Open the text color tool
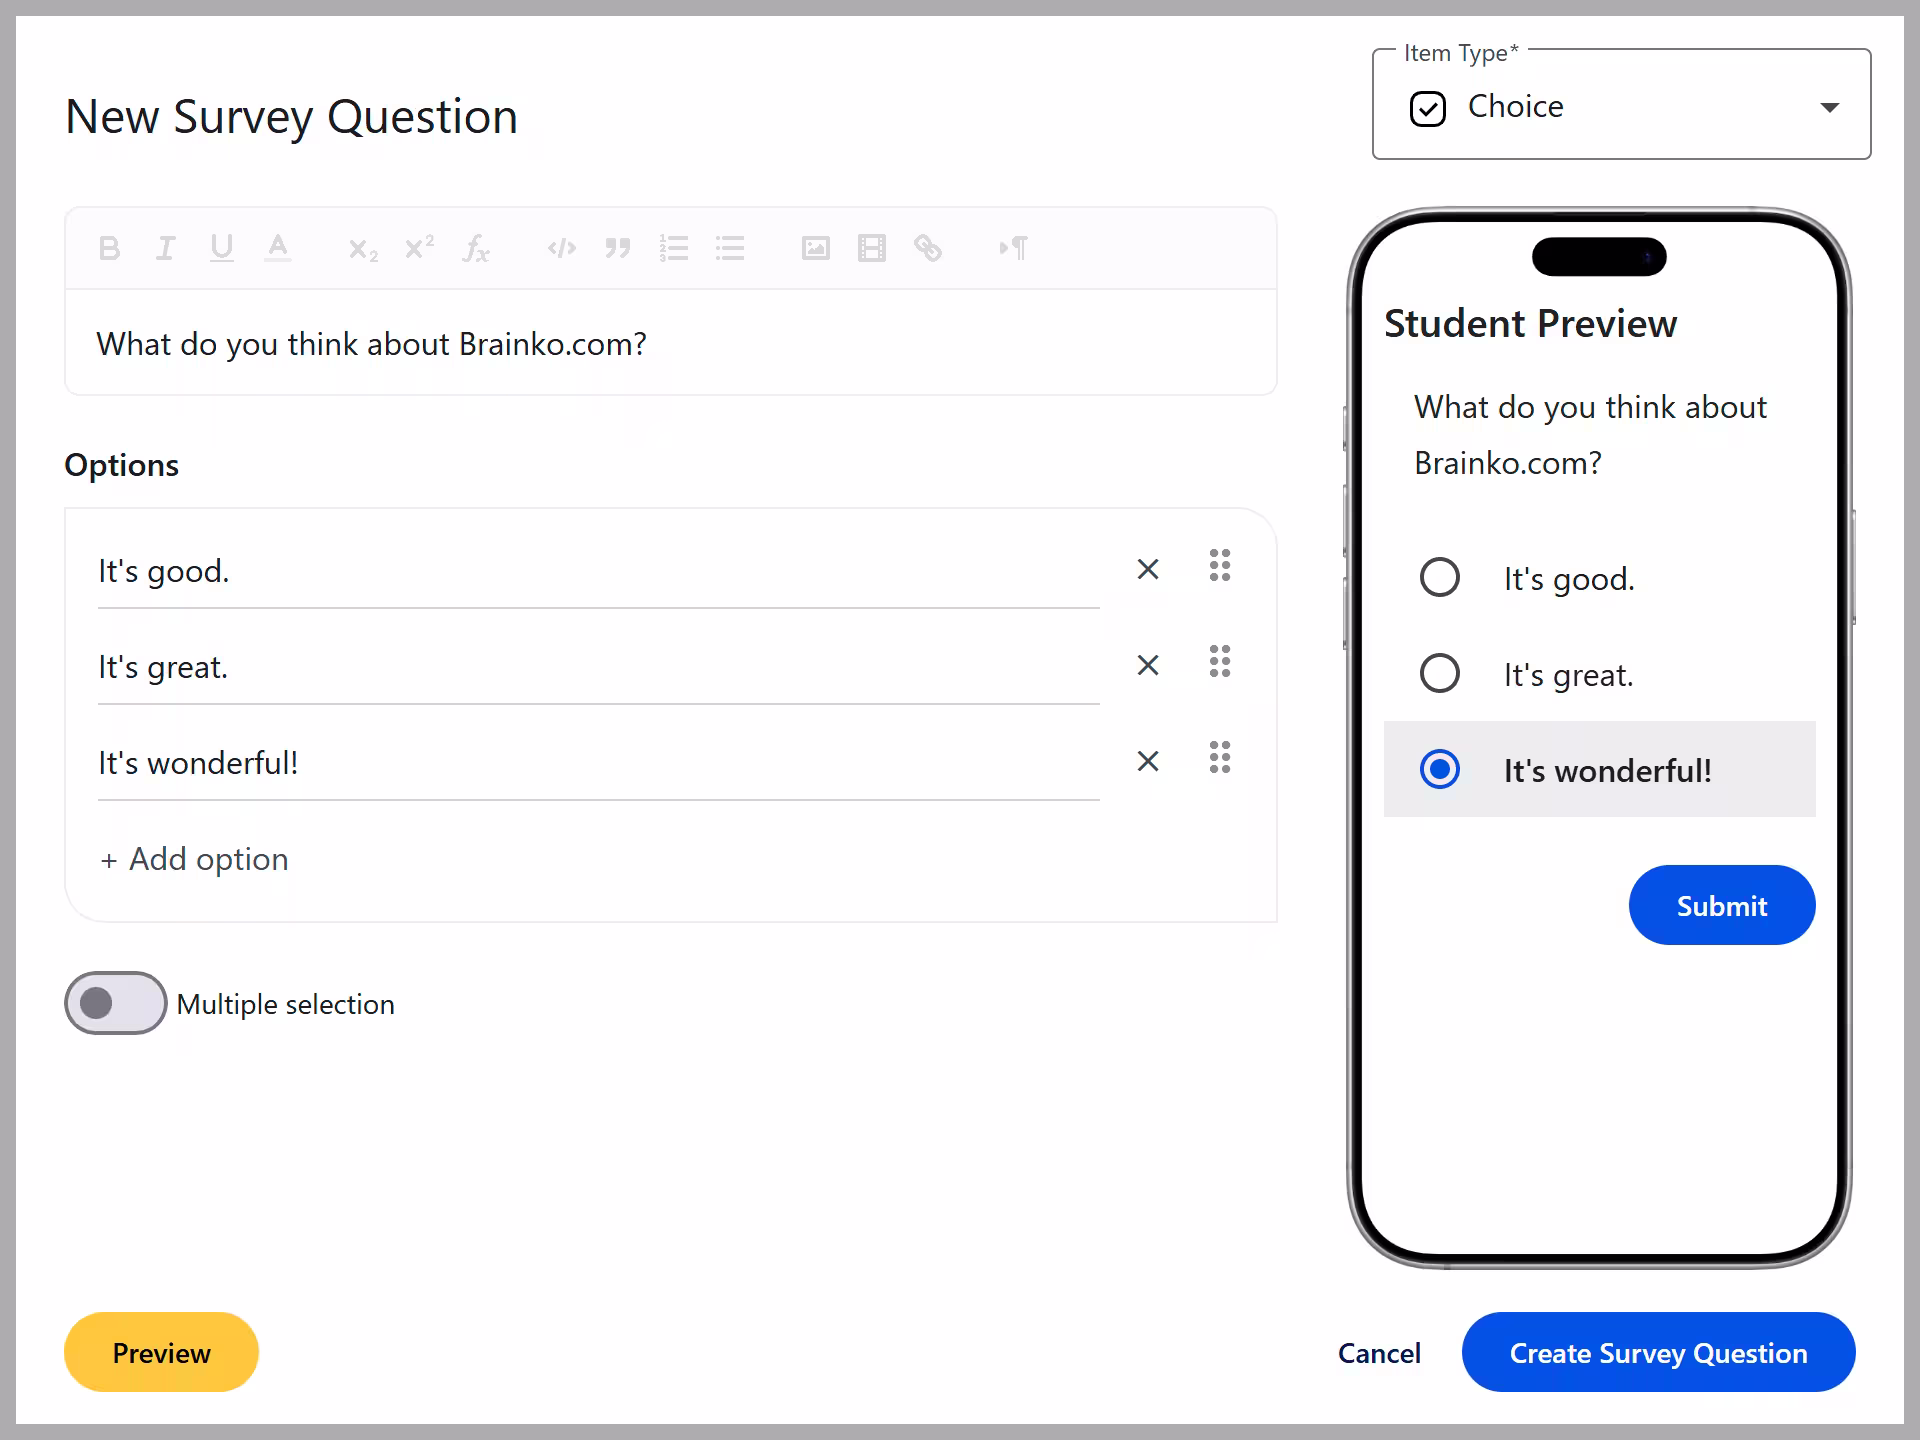This screenshot has width=1920, height=1440. click(278, 248)
